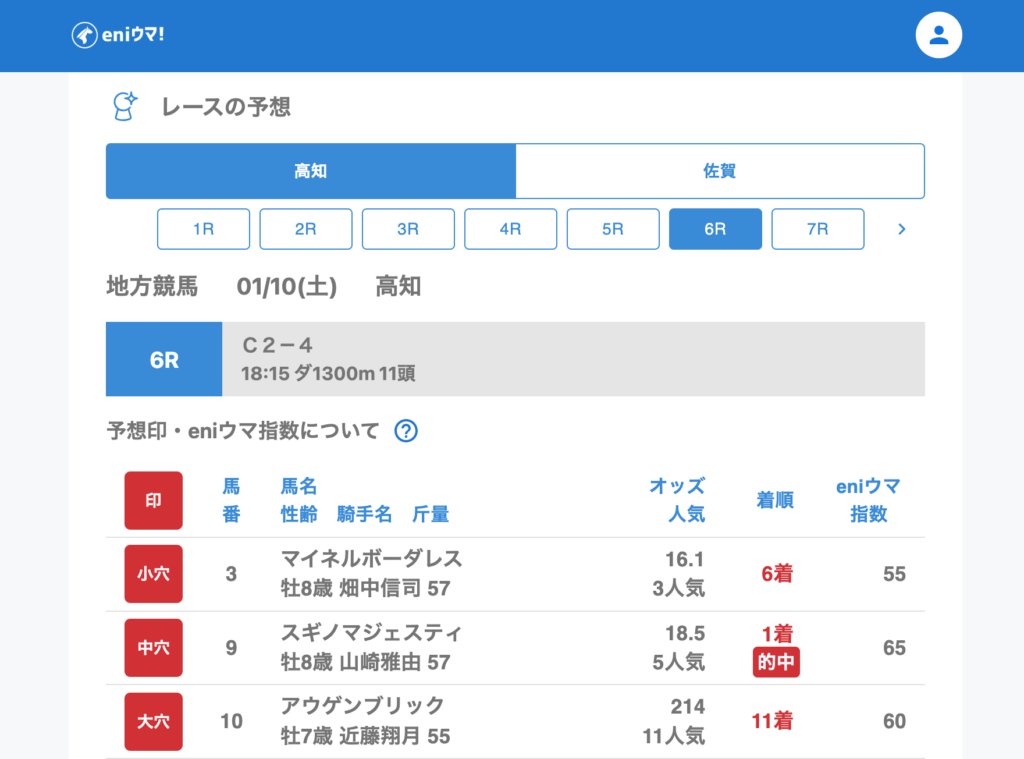Viewport: 1024px width, 759px height.
Task: Click the 印 column header badge
Action: (x=153, y=501)
